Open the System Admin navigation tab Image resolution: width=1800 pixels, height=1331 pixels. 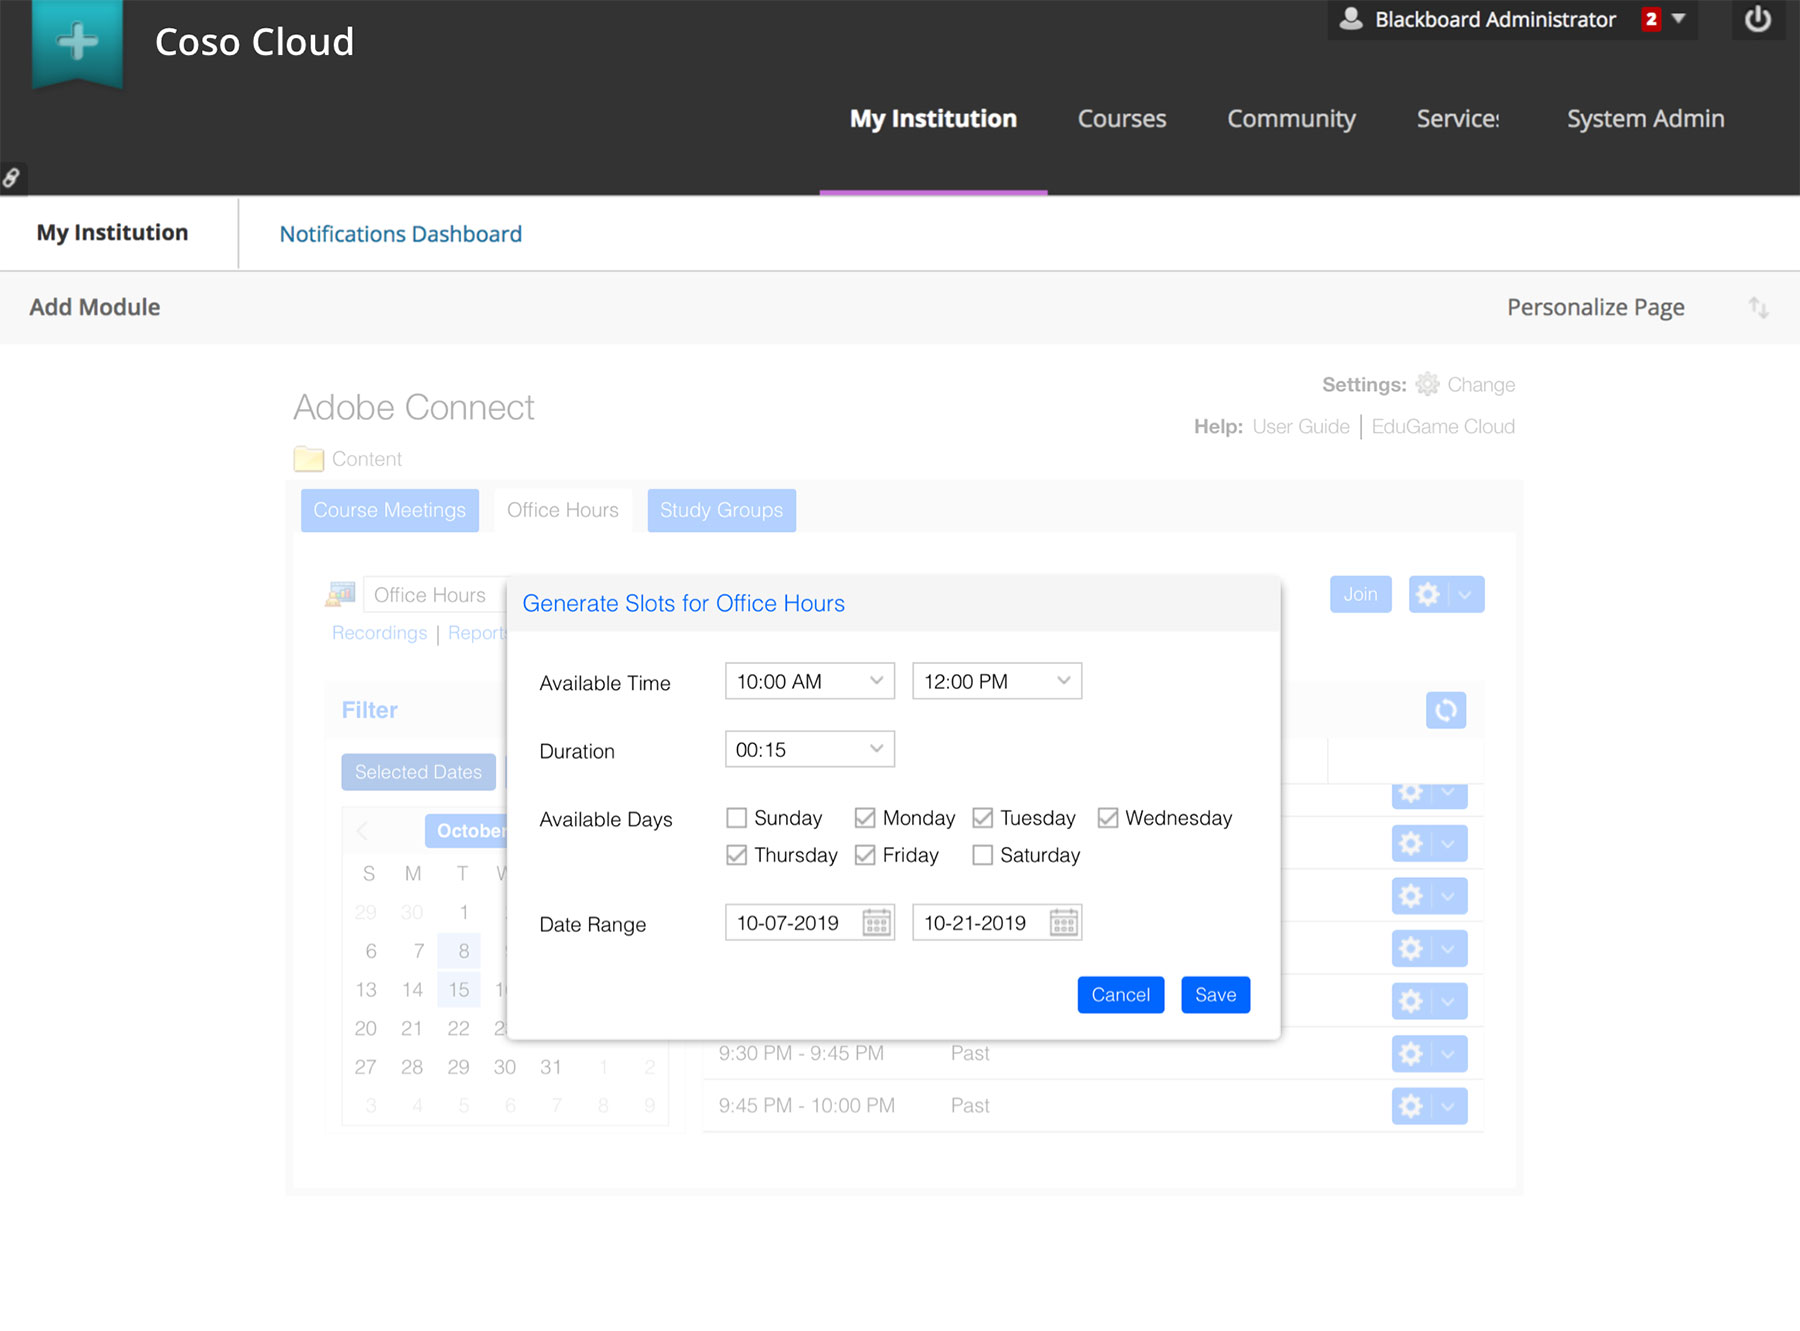pyautogui.click(x=1645, y=119)
